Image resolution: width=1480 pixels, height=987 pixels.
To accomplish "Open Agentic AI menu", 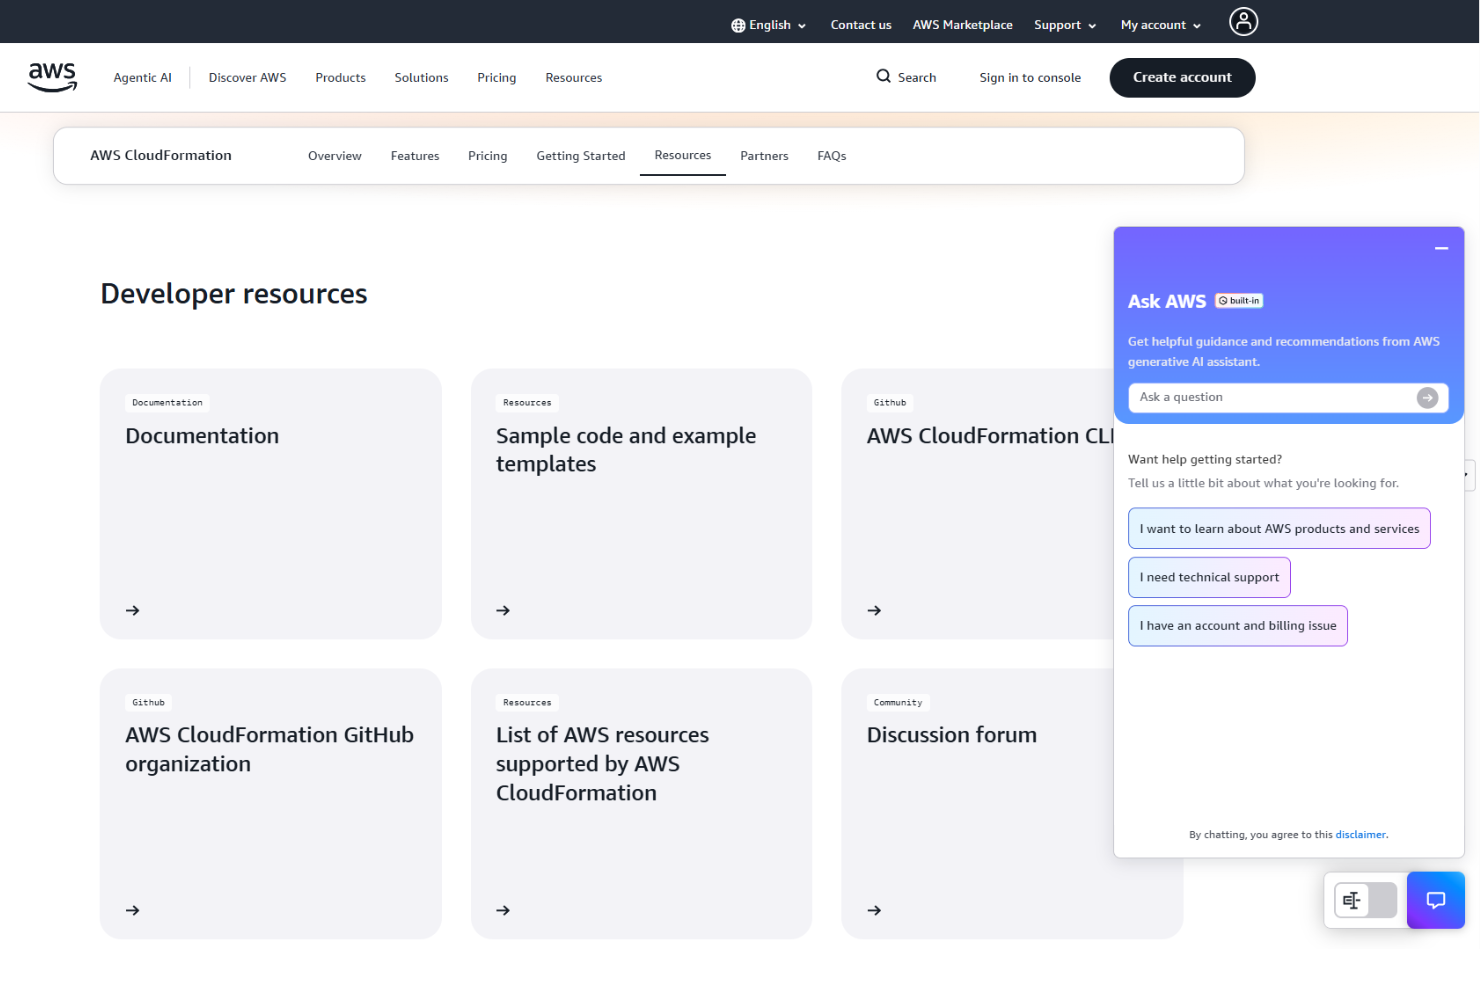I will (142, 77).
